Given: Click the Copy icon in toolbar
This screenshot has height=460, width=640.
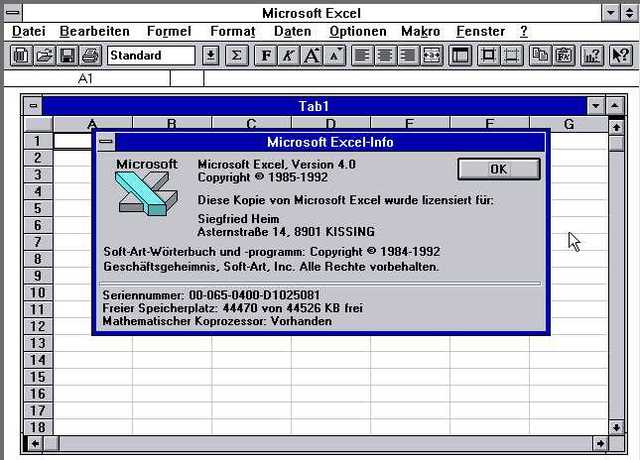Looking at the screenshot, I should [x=540, y=55].
